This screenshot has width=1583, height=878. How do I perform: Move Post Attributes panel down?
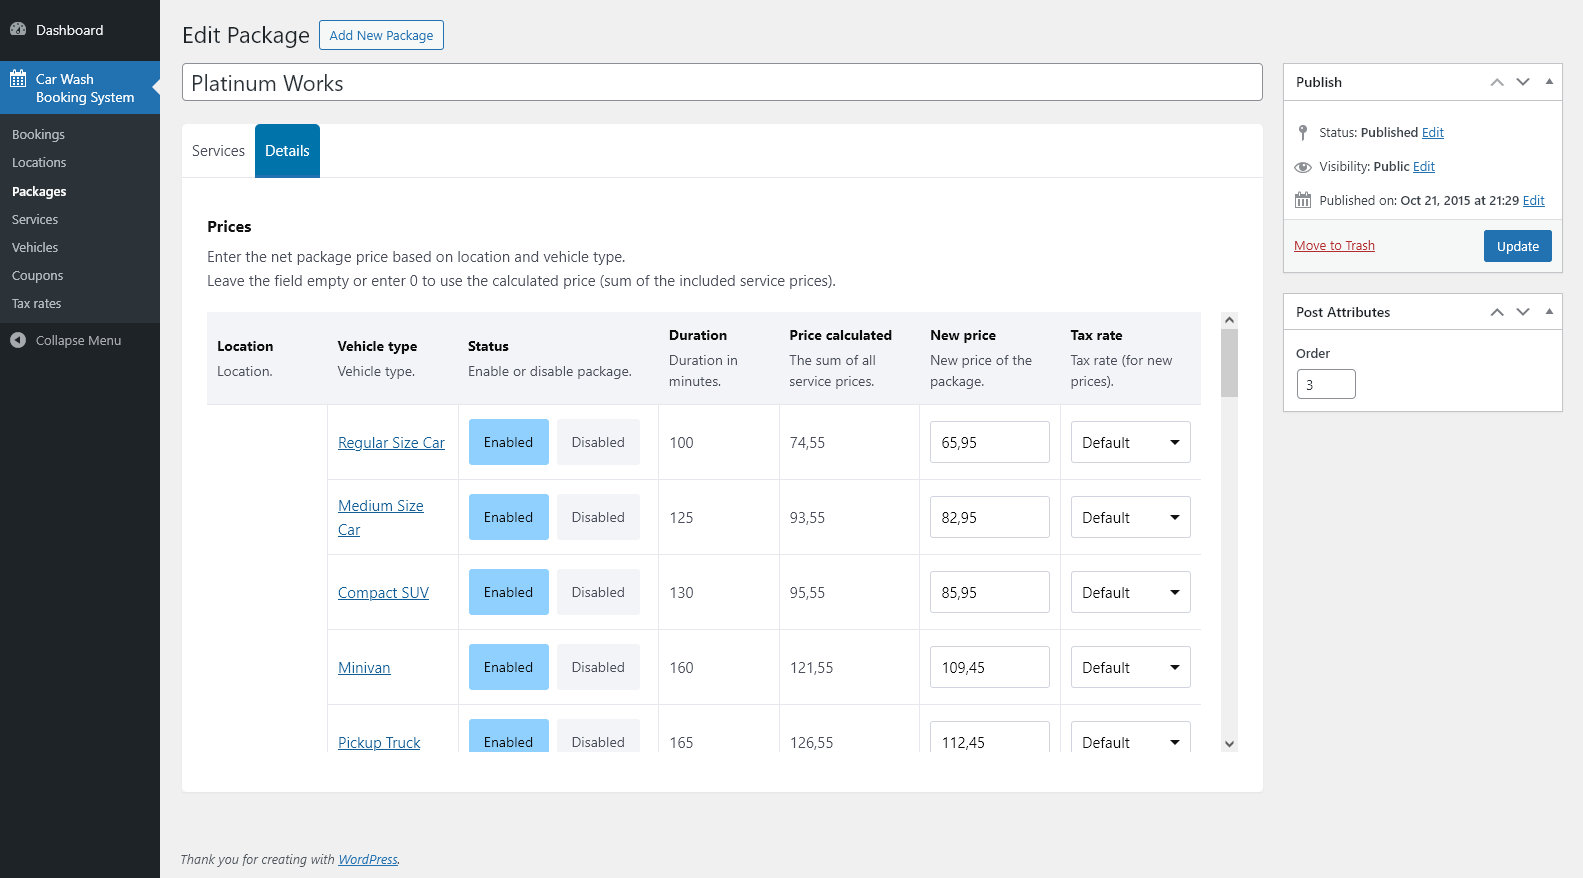(1523, 312)
